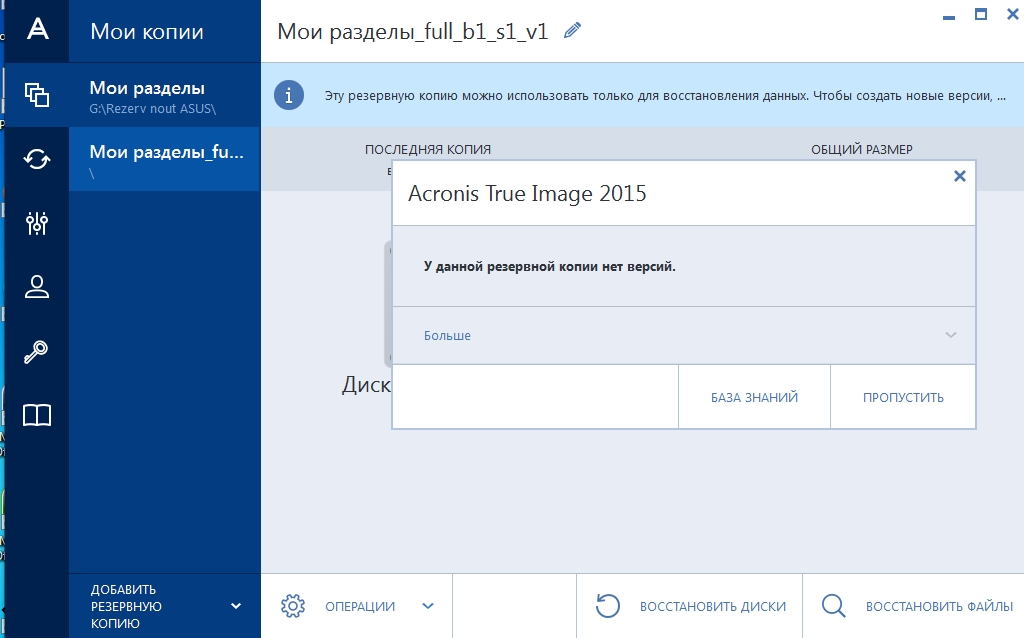
Task: Click the 'G:\Rezerv nout ASUS\' path text
Action: pyautogui.click(x=153, y=109)
